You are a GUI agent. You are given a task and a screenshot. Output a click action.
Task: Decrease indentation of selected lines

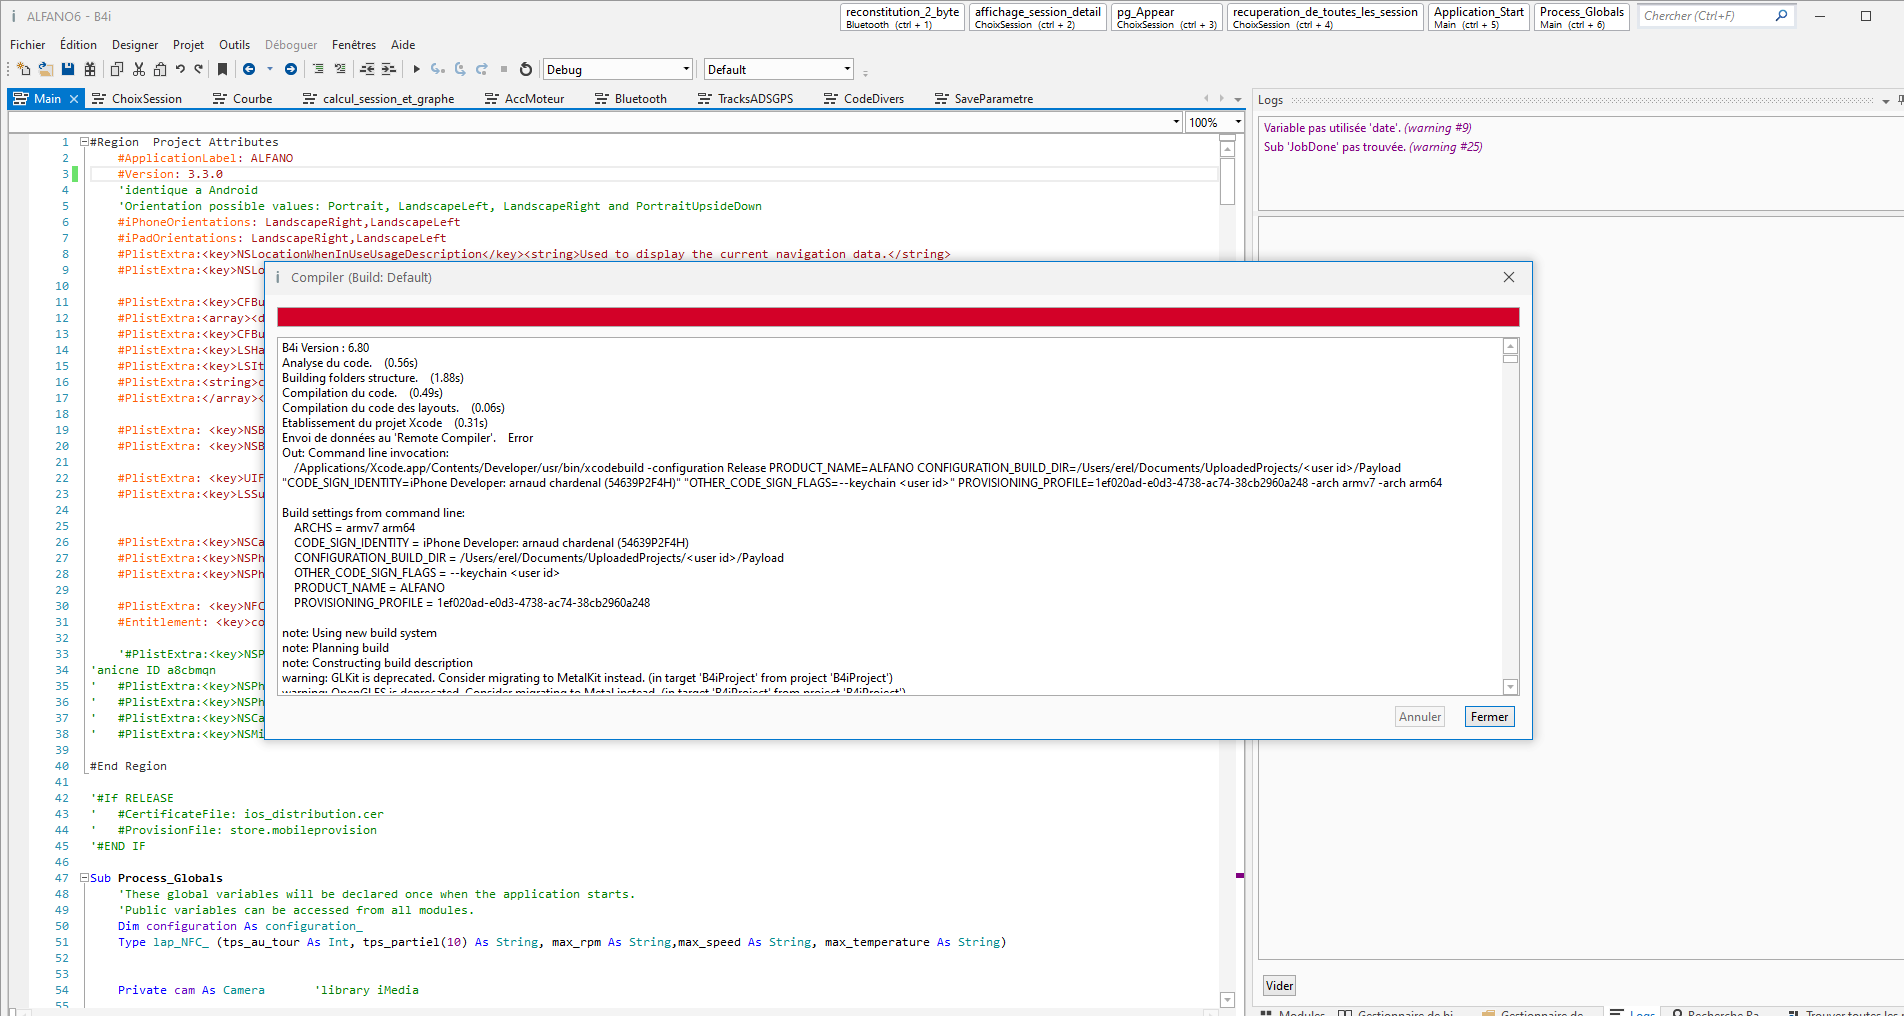coord(367,69)
